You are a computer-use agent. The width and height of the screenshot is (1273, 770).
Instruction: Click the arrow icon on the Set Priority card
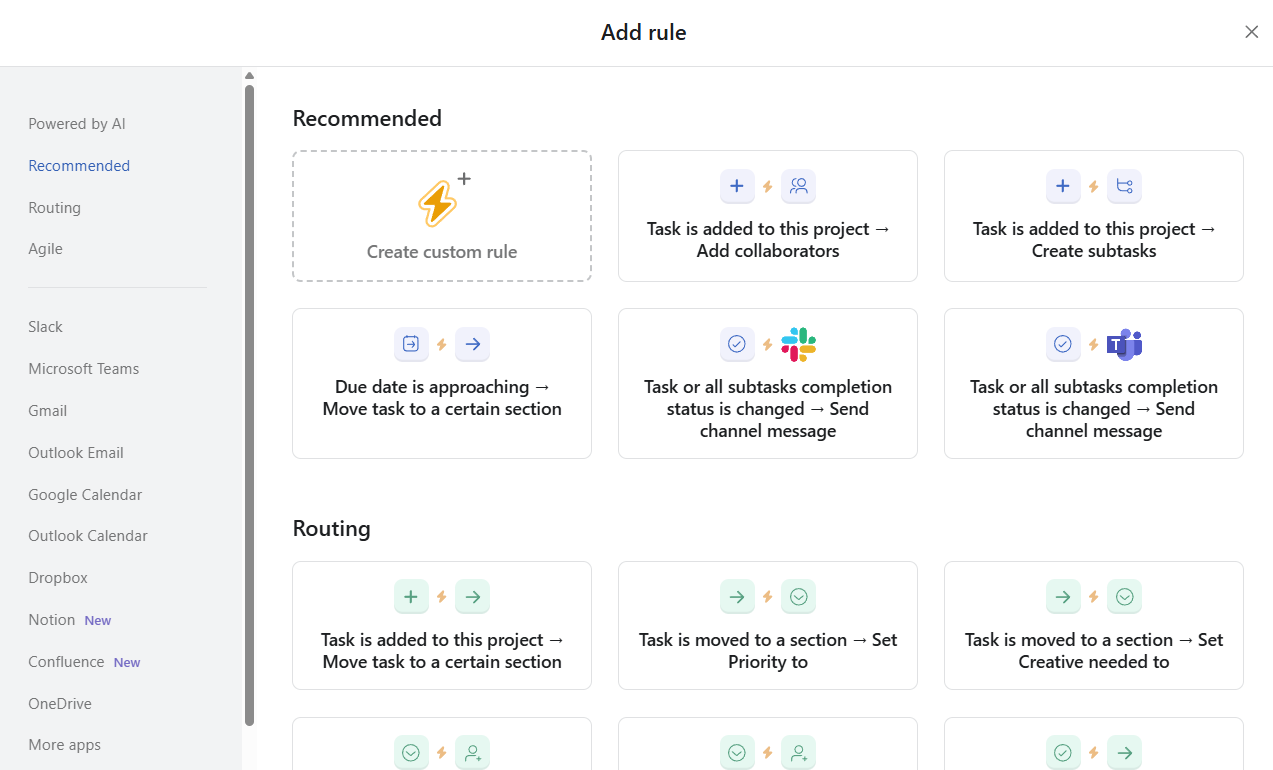737,596
